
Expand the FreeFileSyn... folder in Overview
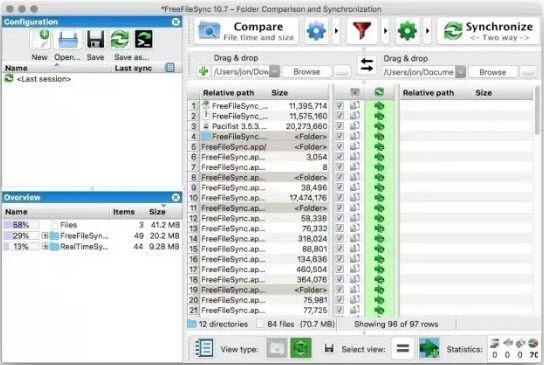(x=45, y=236)
